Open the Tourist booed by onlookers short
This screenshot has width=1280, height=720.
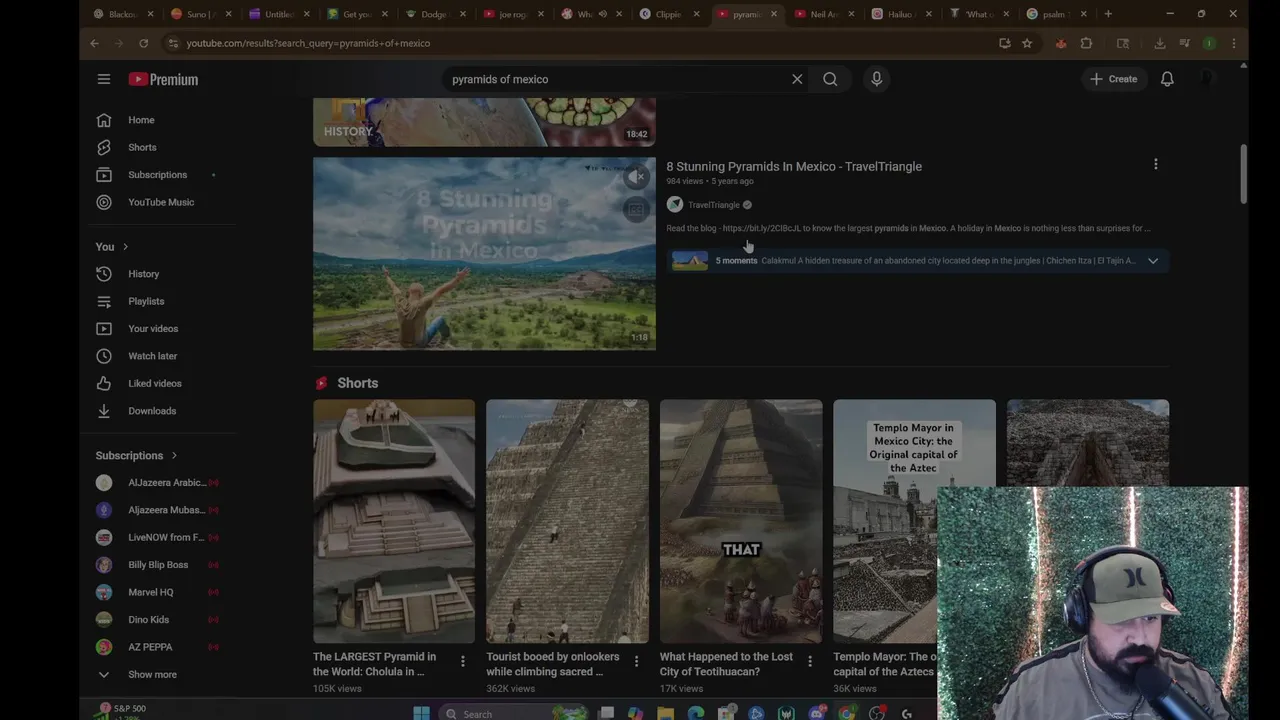[567, 521]
